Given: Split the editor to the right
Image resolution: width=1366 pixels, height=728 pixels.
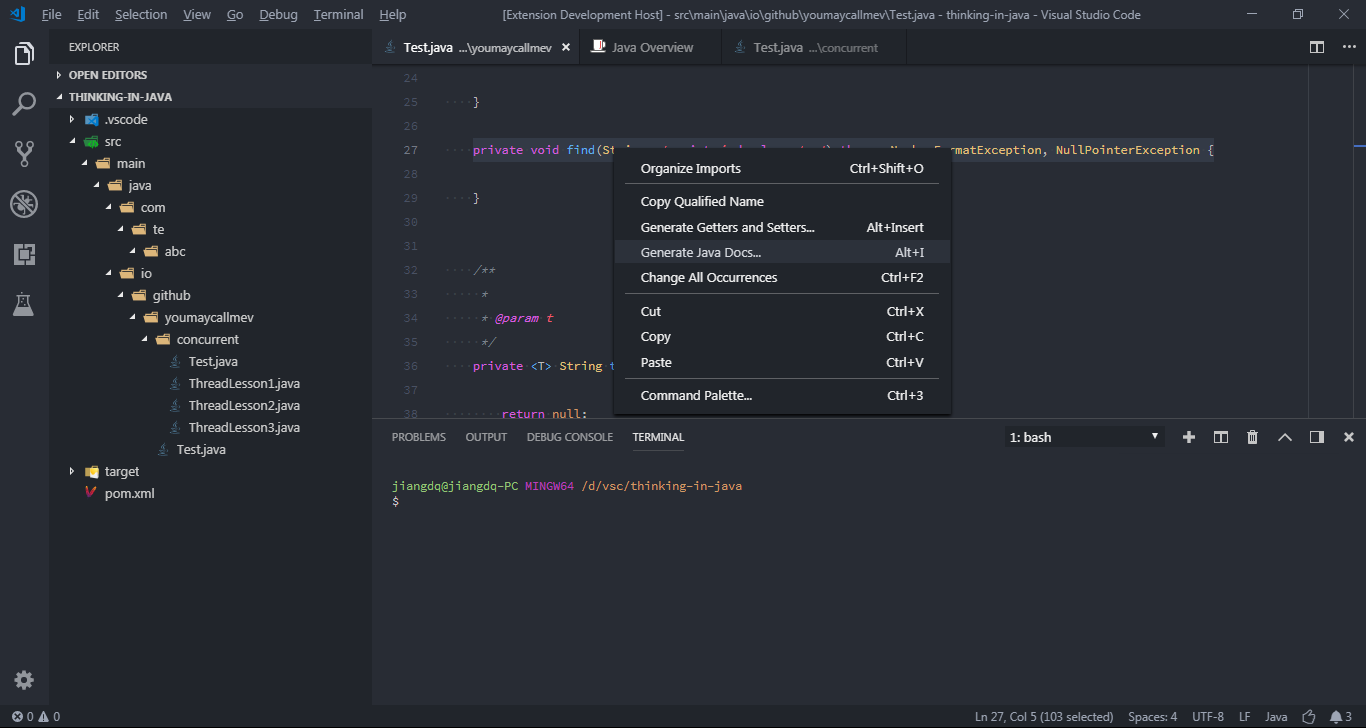Looking at the screenshot, I should point(1317,47).
